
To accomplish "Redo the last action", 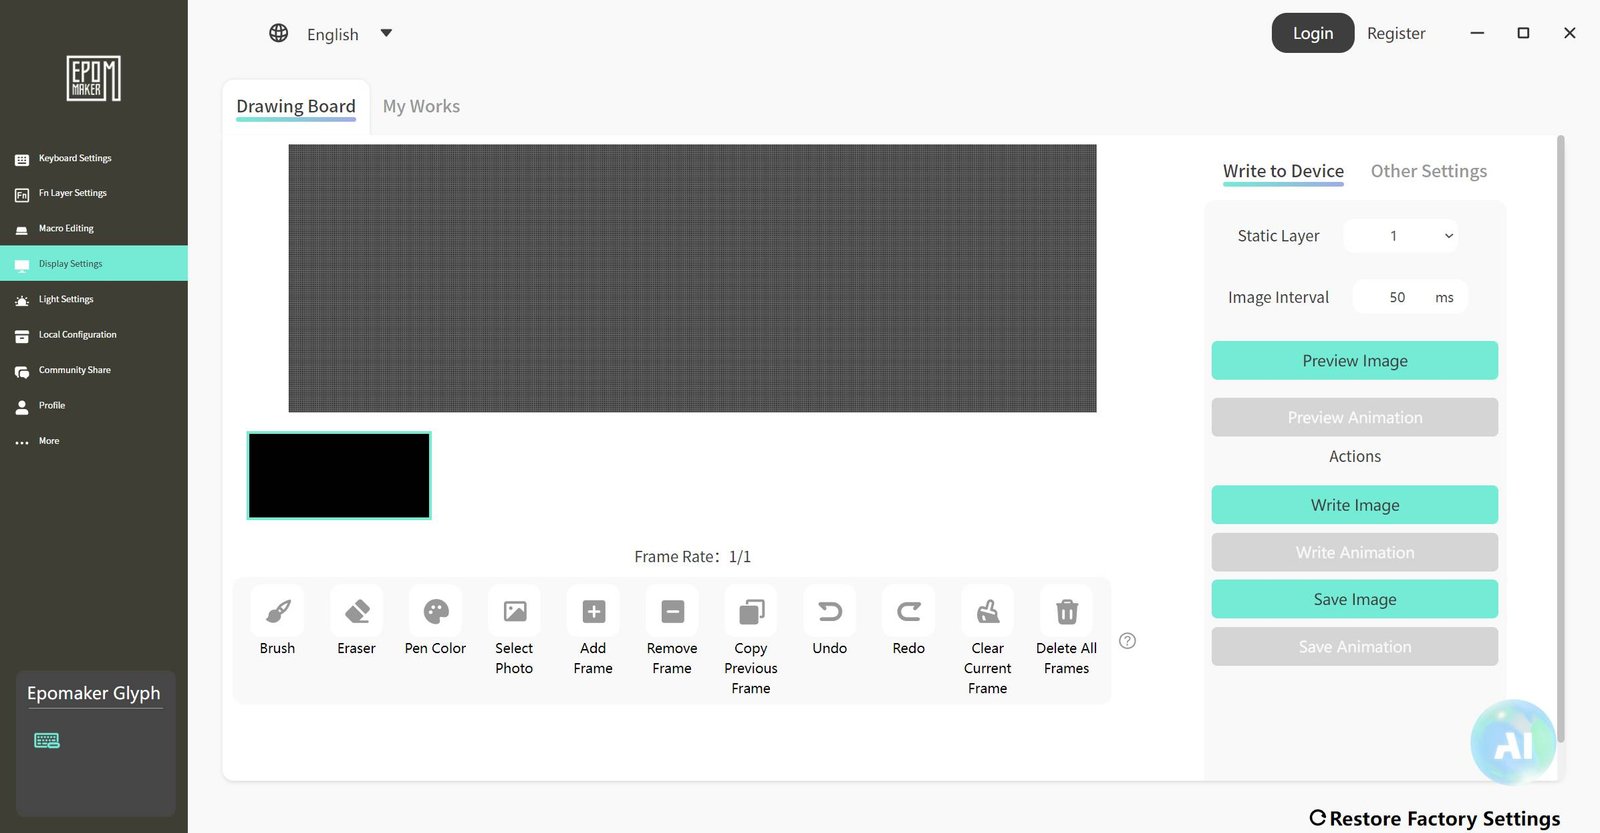I will pos(909,611).
